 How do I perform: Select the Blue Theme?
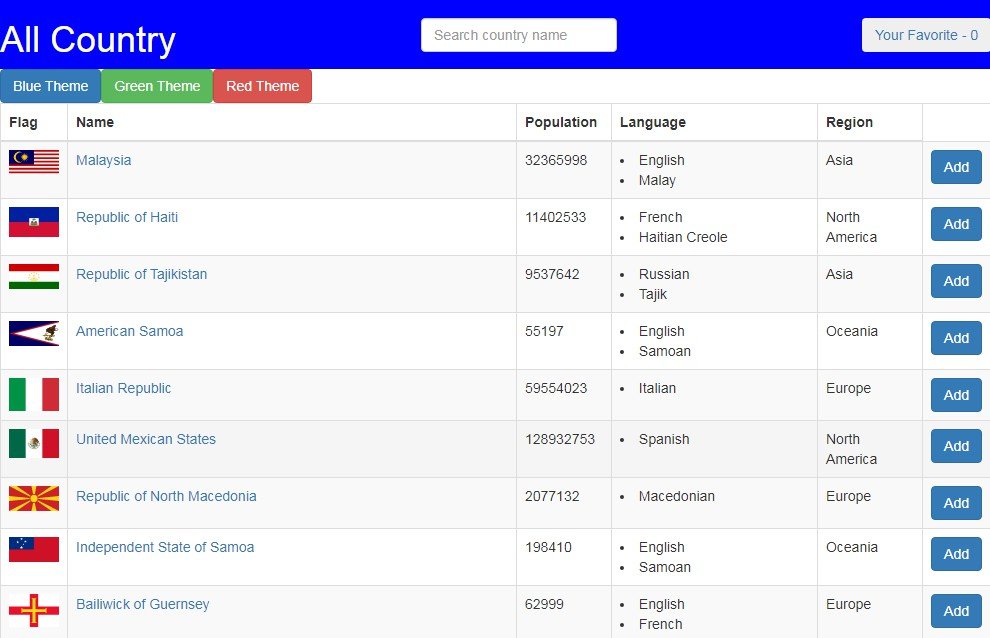click(x=50, y=86)
